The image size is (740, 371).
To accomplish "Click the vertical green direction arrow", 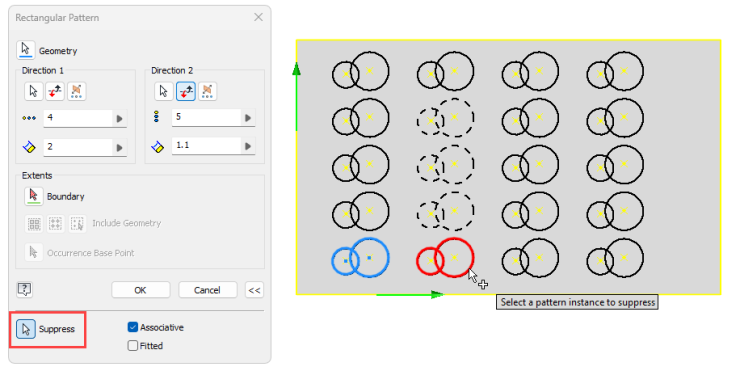I will point(296,96).
